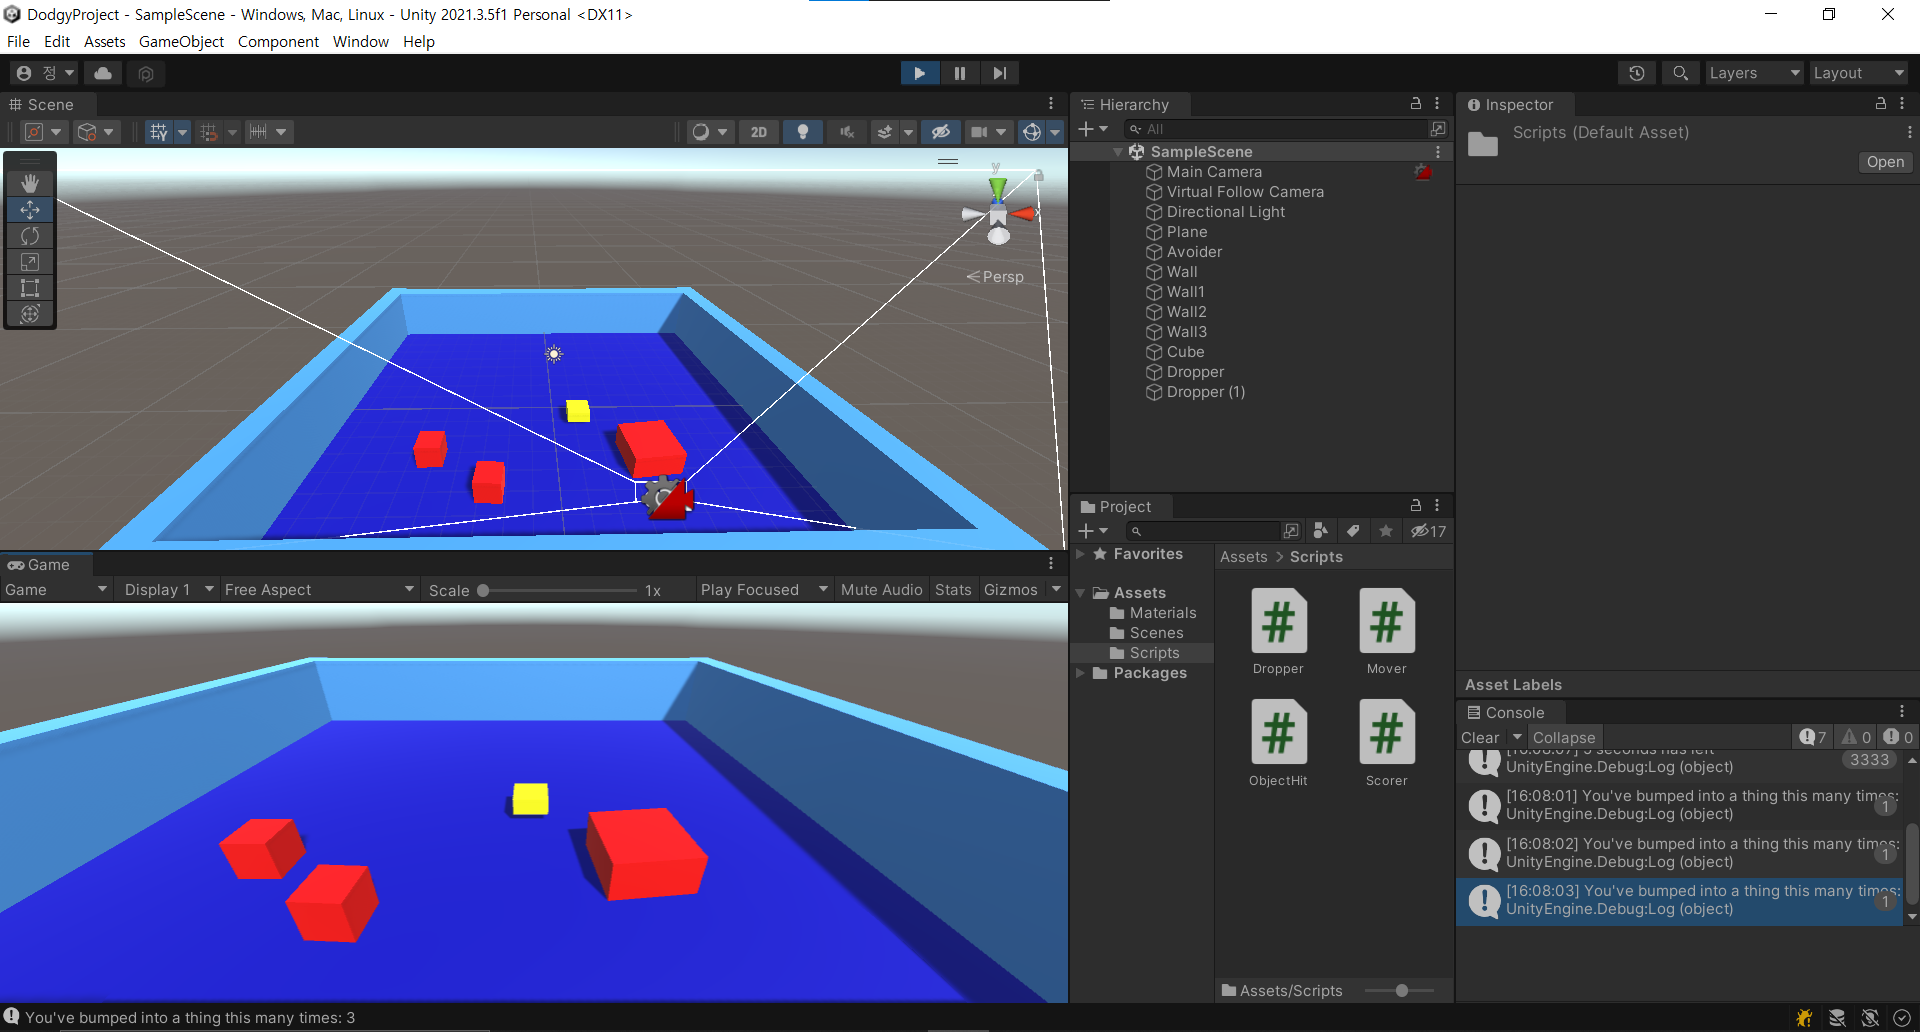Click the Console vertical scrollbar
The width and height of the screenshot is (1920, 1032).
click(1912, 864)
